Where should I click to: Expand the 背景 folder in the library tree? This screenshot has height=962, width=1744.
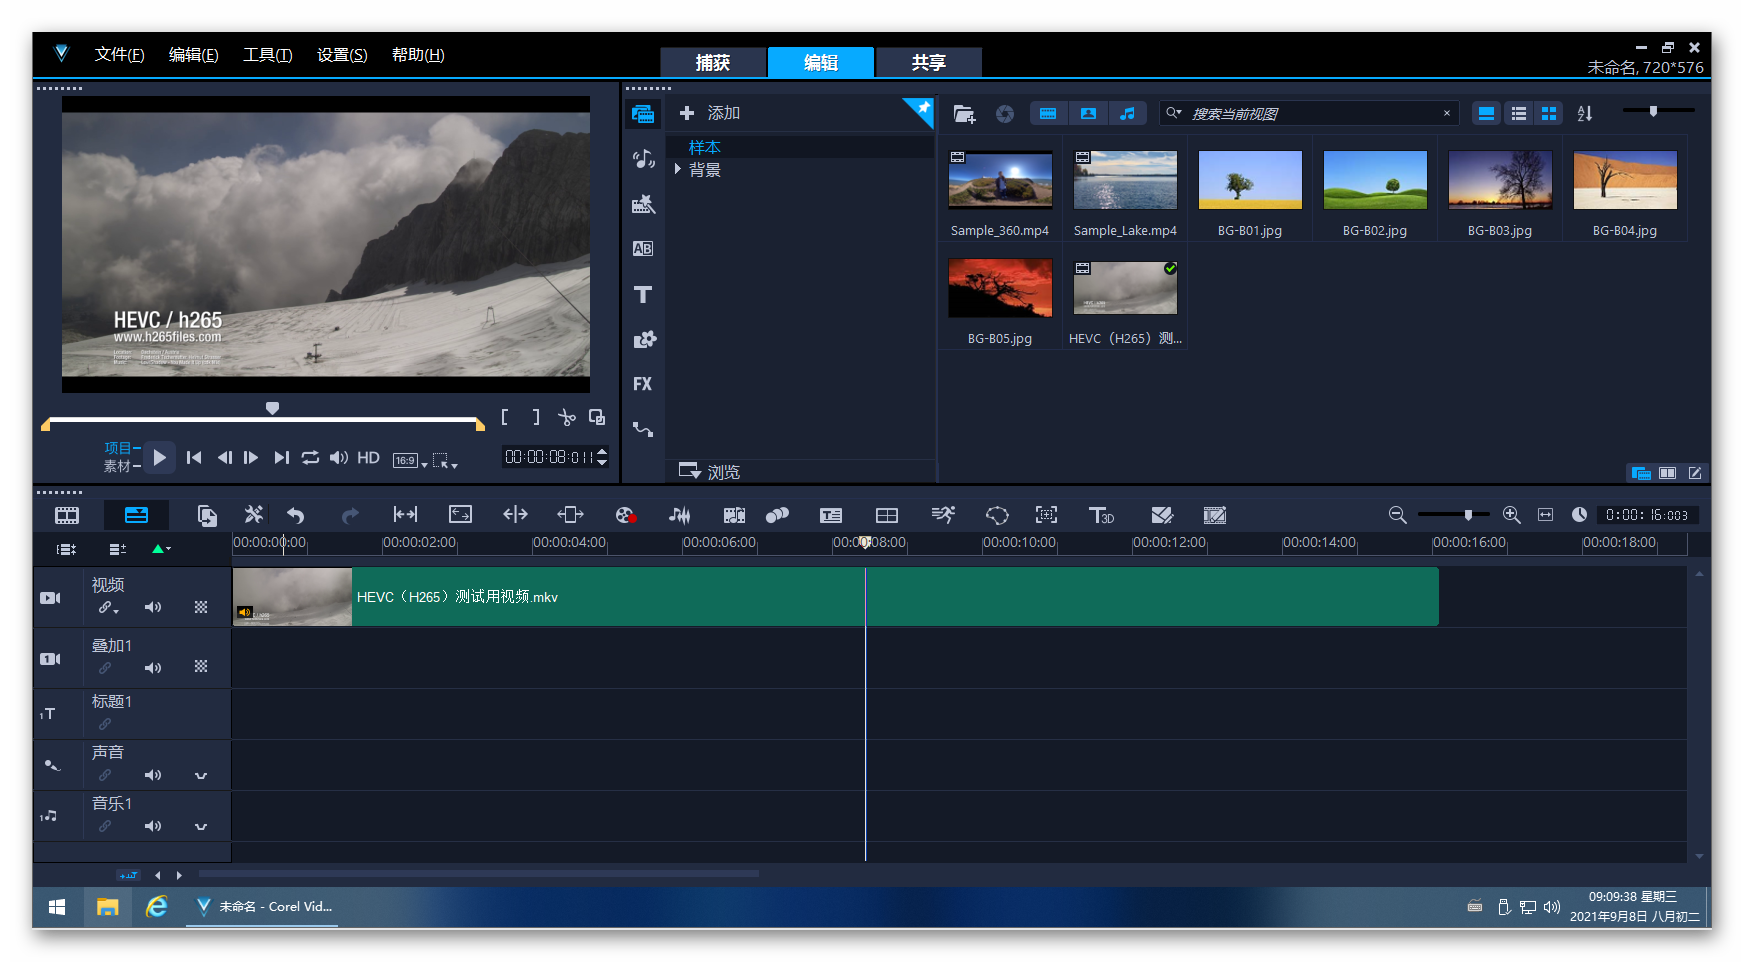[677, 170]
